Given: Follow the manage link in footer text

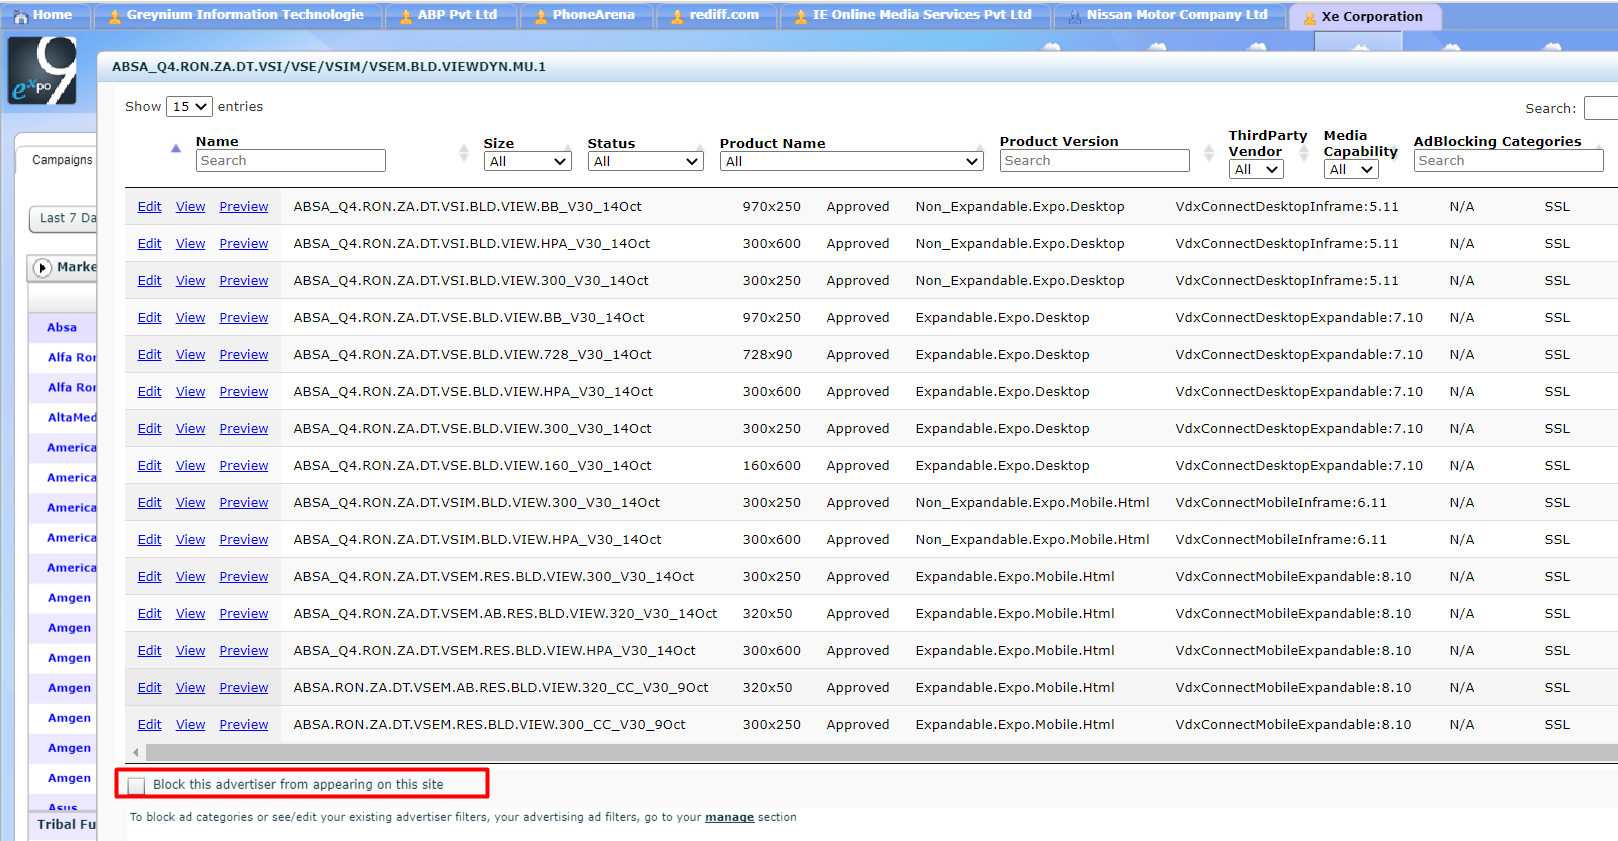Looking at the screenshot, I should [x=729, y=817].
